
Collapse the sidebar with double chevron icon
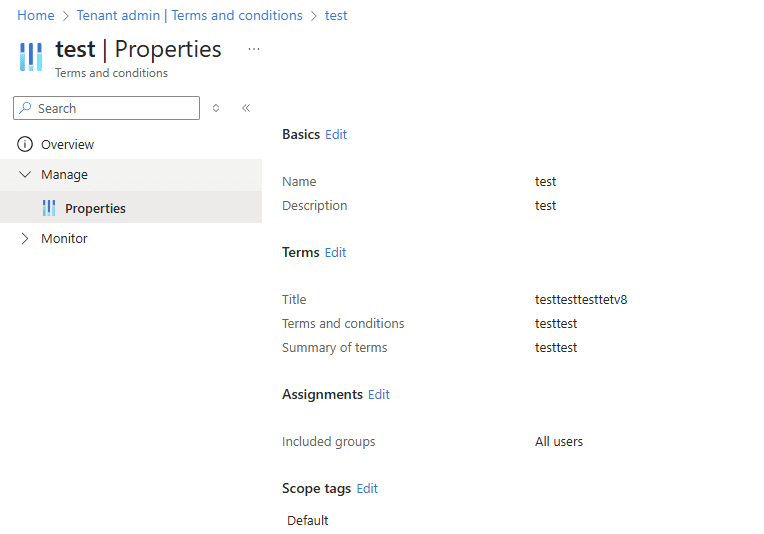(x=246, y=108)
